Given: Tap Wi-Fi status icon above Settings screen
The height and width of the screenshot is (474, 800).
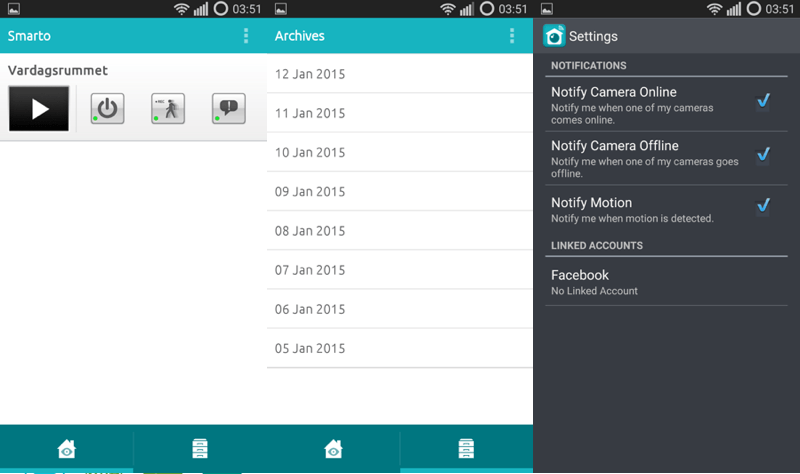Looking at the screenshot, I should tap(715, 9).
